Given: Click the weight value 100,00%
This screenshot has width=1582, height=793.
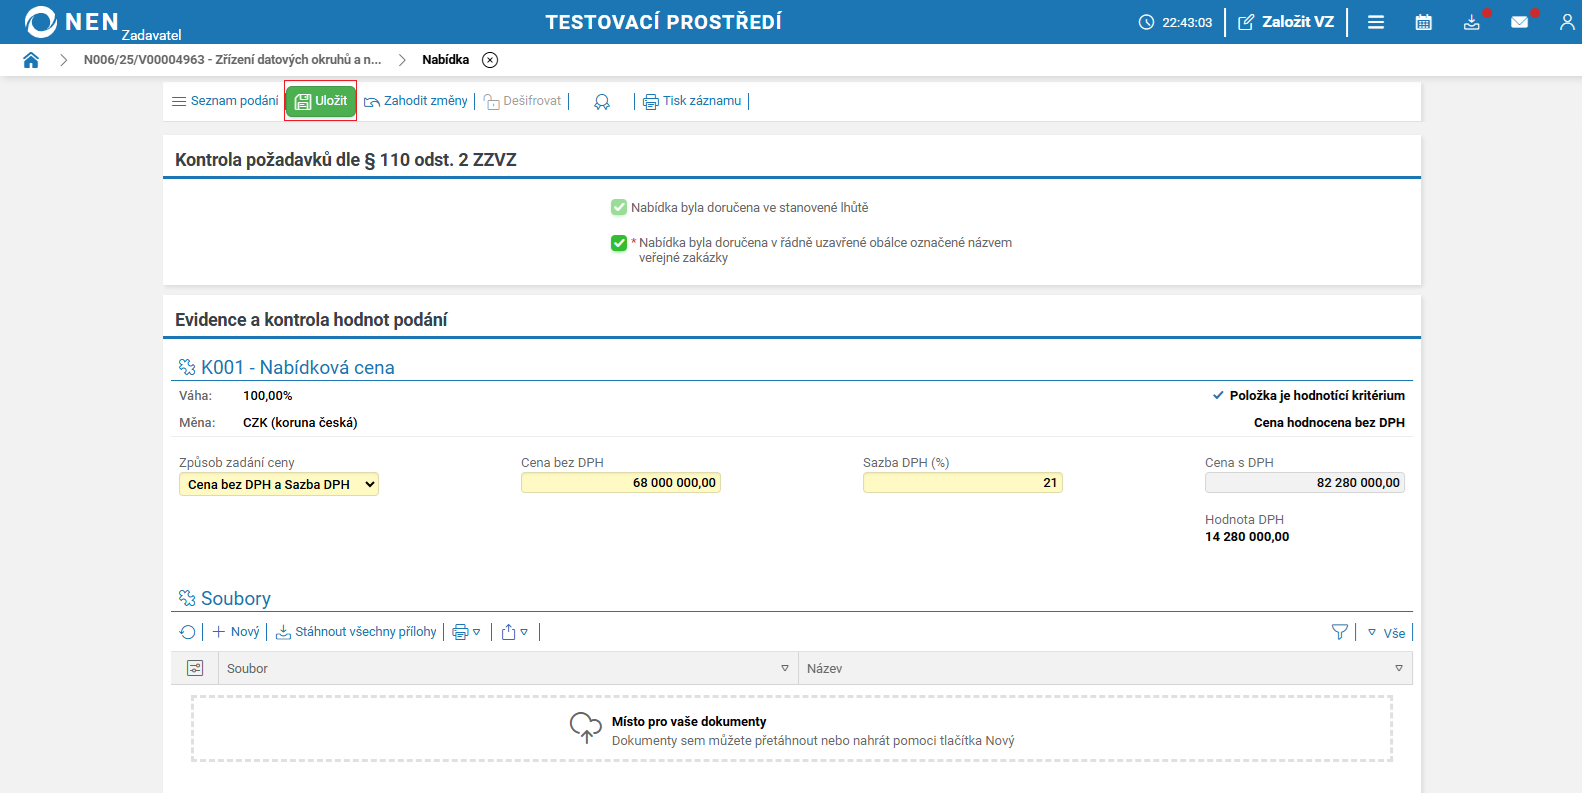Looking at the screenshot, I should [x=268, y=396].
